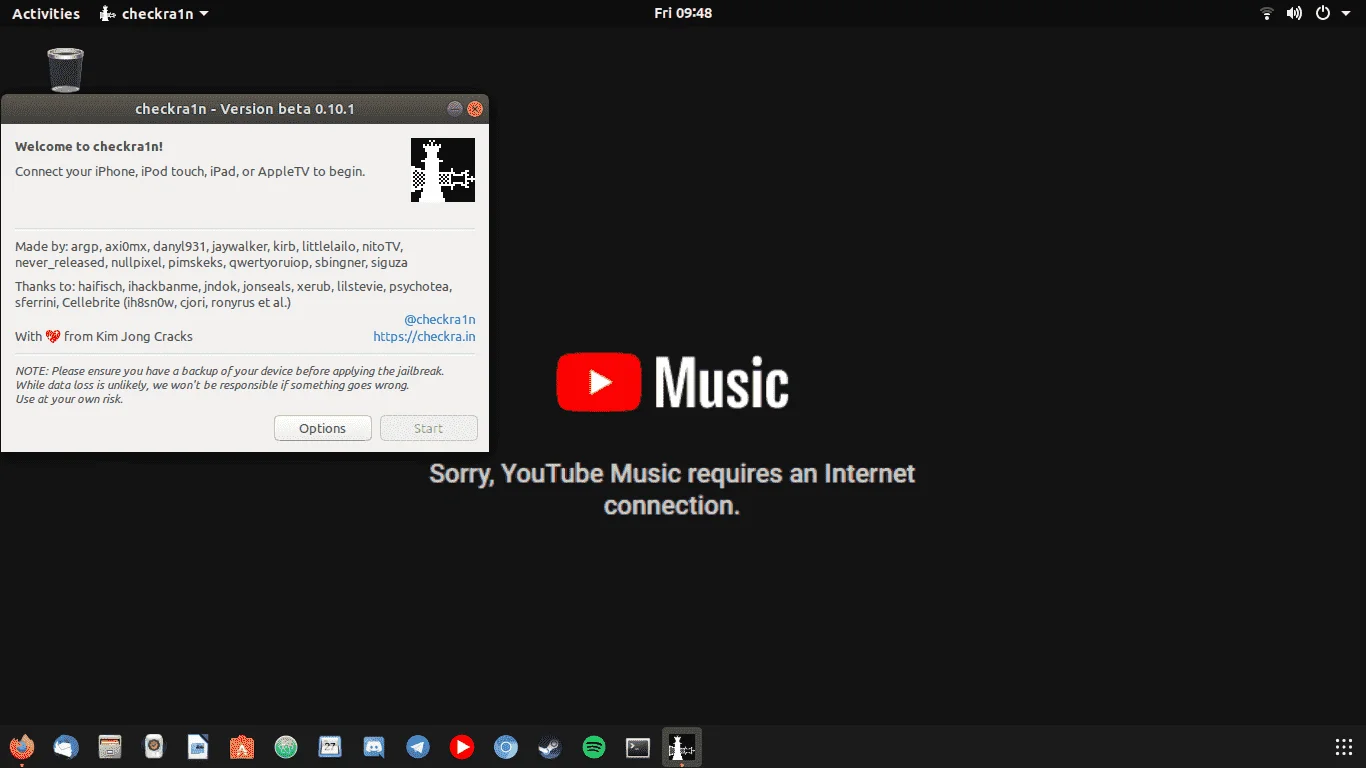Expand system menu arrow in top bar
Viewport: 1366px width, 768px height.
click(x=1346, y=14)
